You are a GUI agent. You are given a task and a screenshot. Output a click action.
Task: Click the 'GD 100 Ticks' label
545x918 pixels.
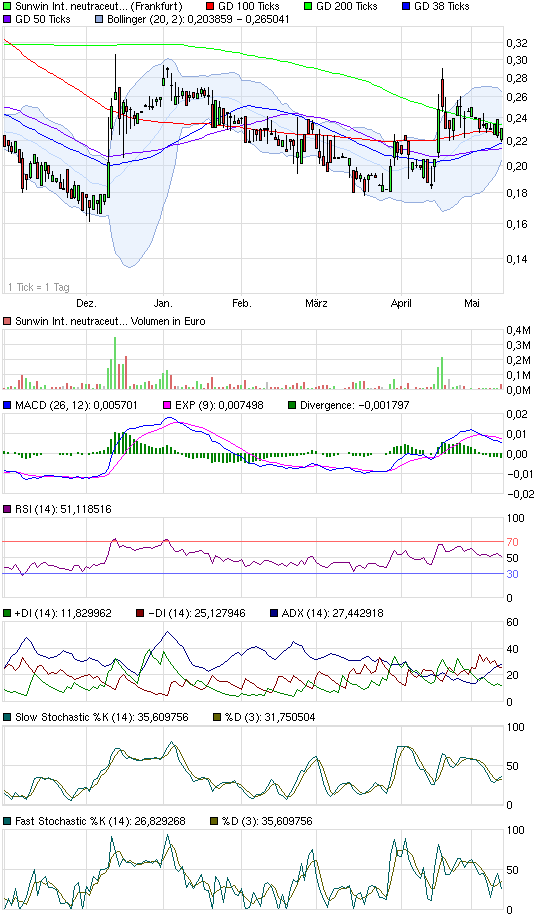[x=249, y=6]
